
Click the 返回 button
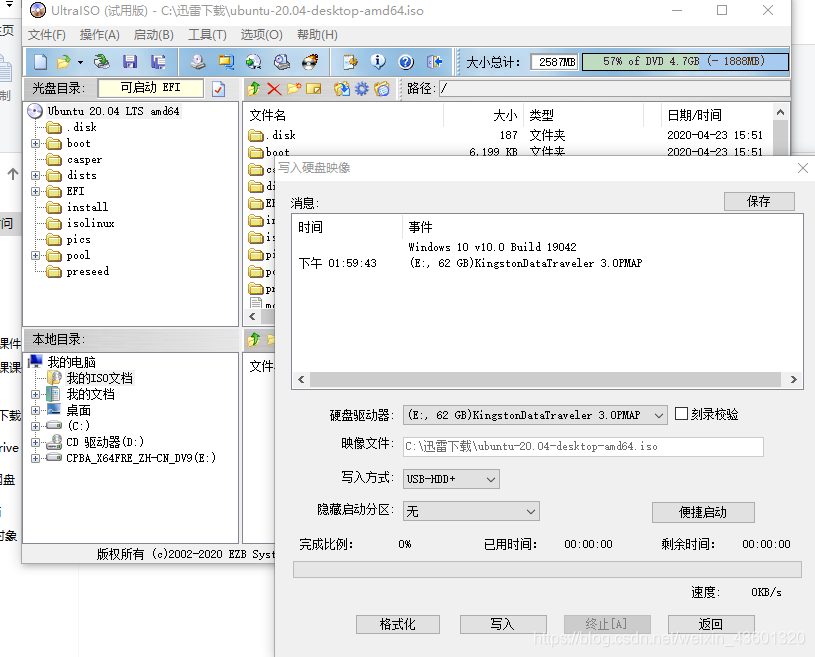(711, 624)
